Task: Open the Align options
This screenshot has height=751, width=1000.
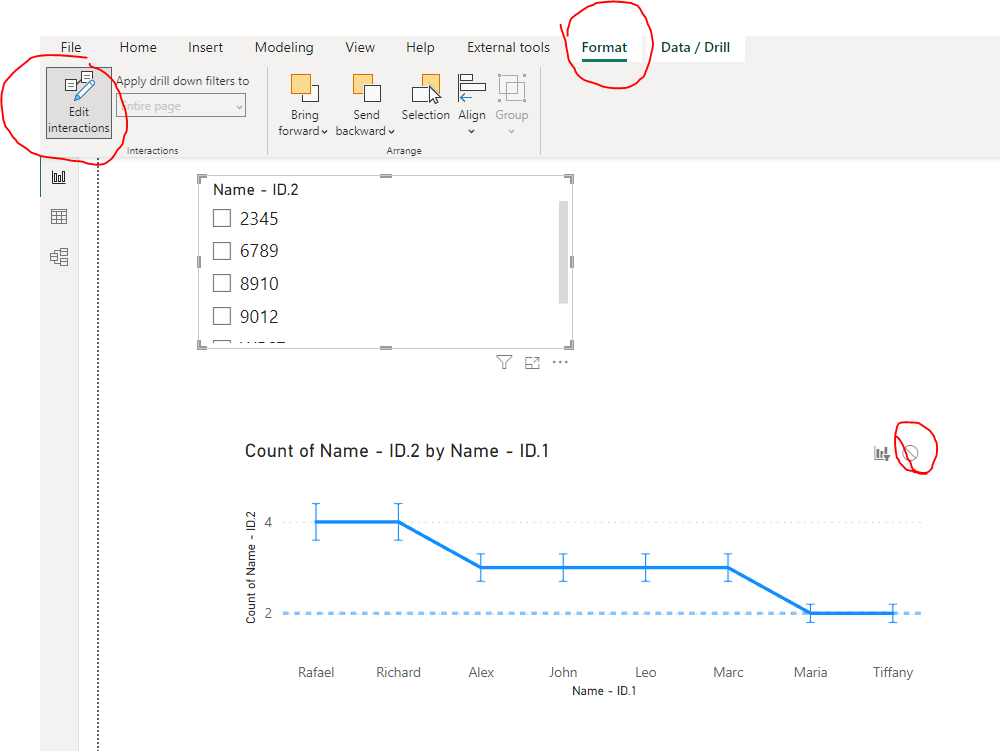Action: click(x=471, y=104)
